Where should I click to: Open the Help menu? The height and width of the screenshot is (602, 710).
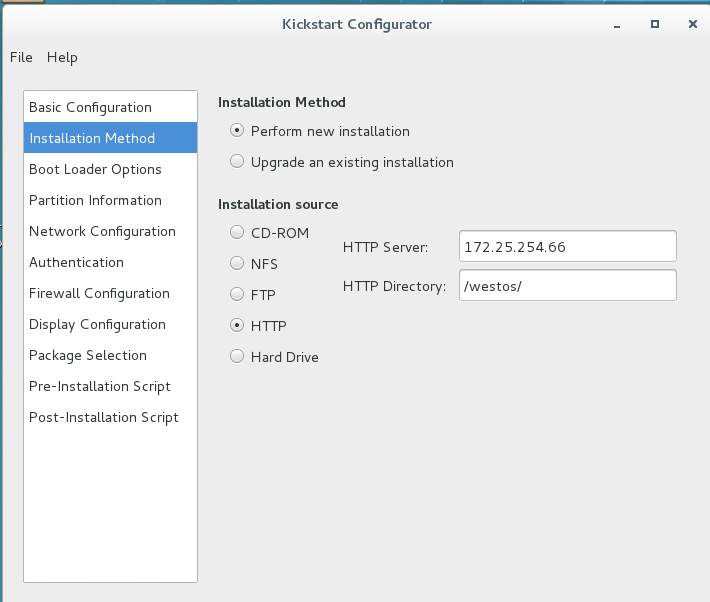tap(62, 58)
